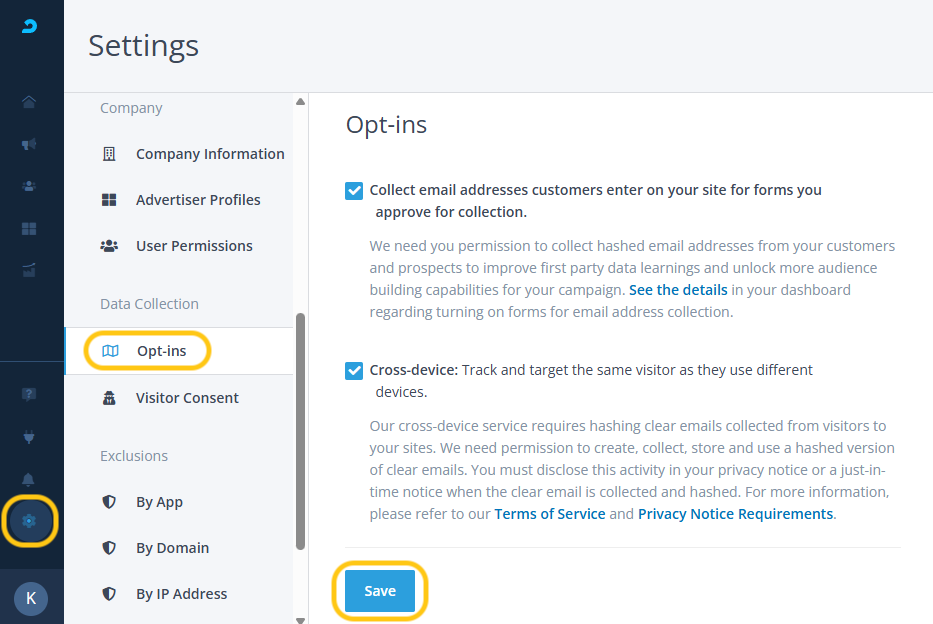
Task: Open integrations via the plug icon
Action: tap(29, 437)
